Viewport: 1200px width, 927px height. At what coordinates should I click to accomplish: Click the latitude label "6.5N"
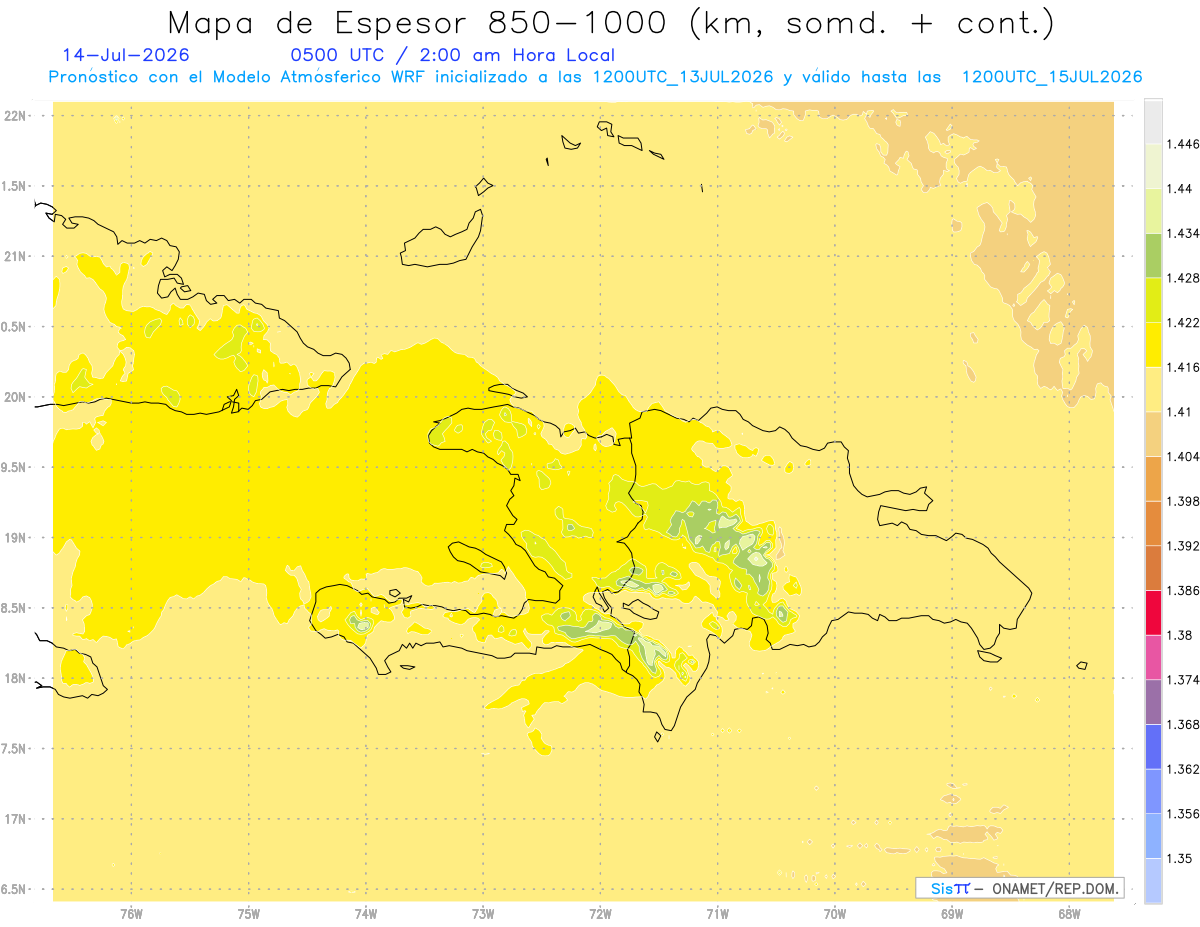click(x=15, y=890)
